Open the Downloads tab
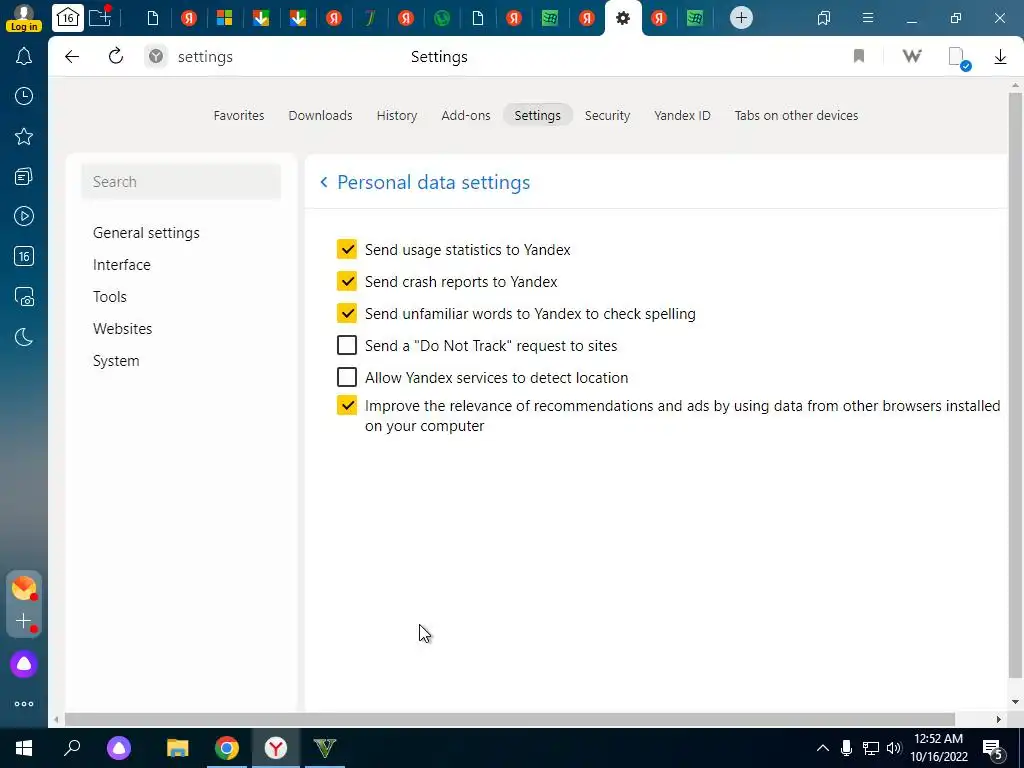The width and height of the screenshot is (1024, 768). [x=320, y=116]
